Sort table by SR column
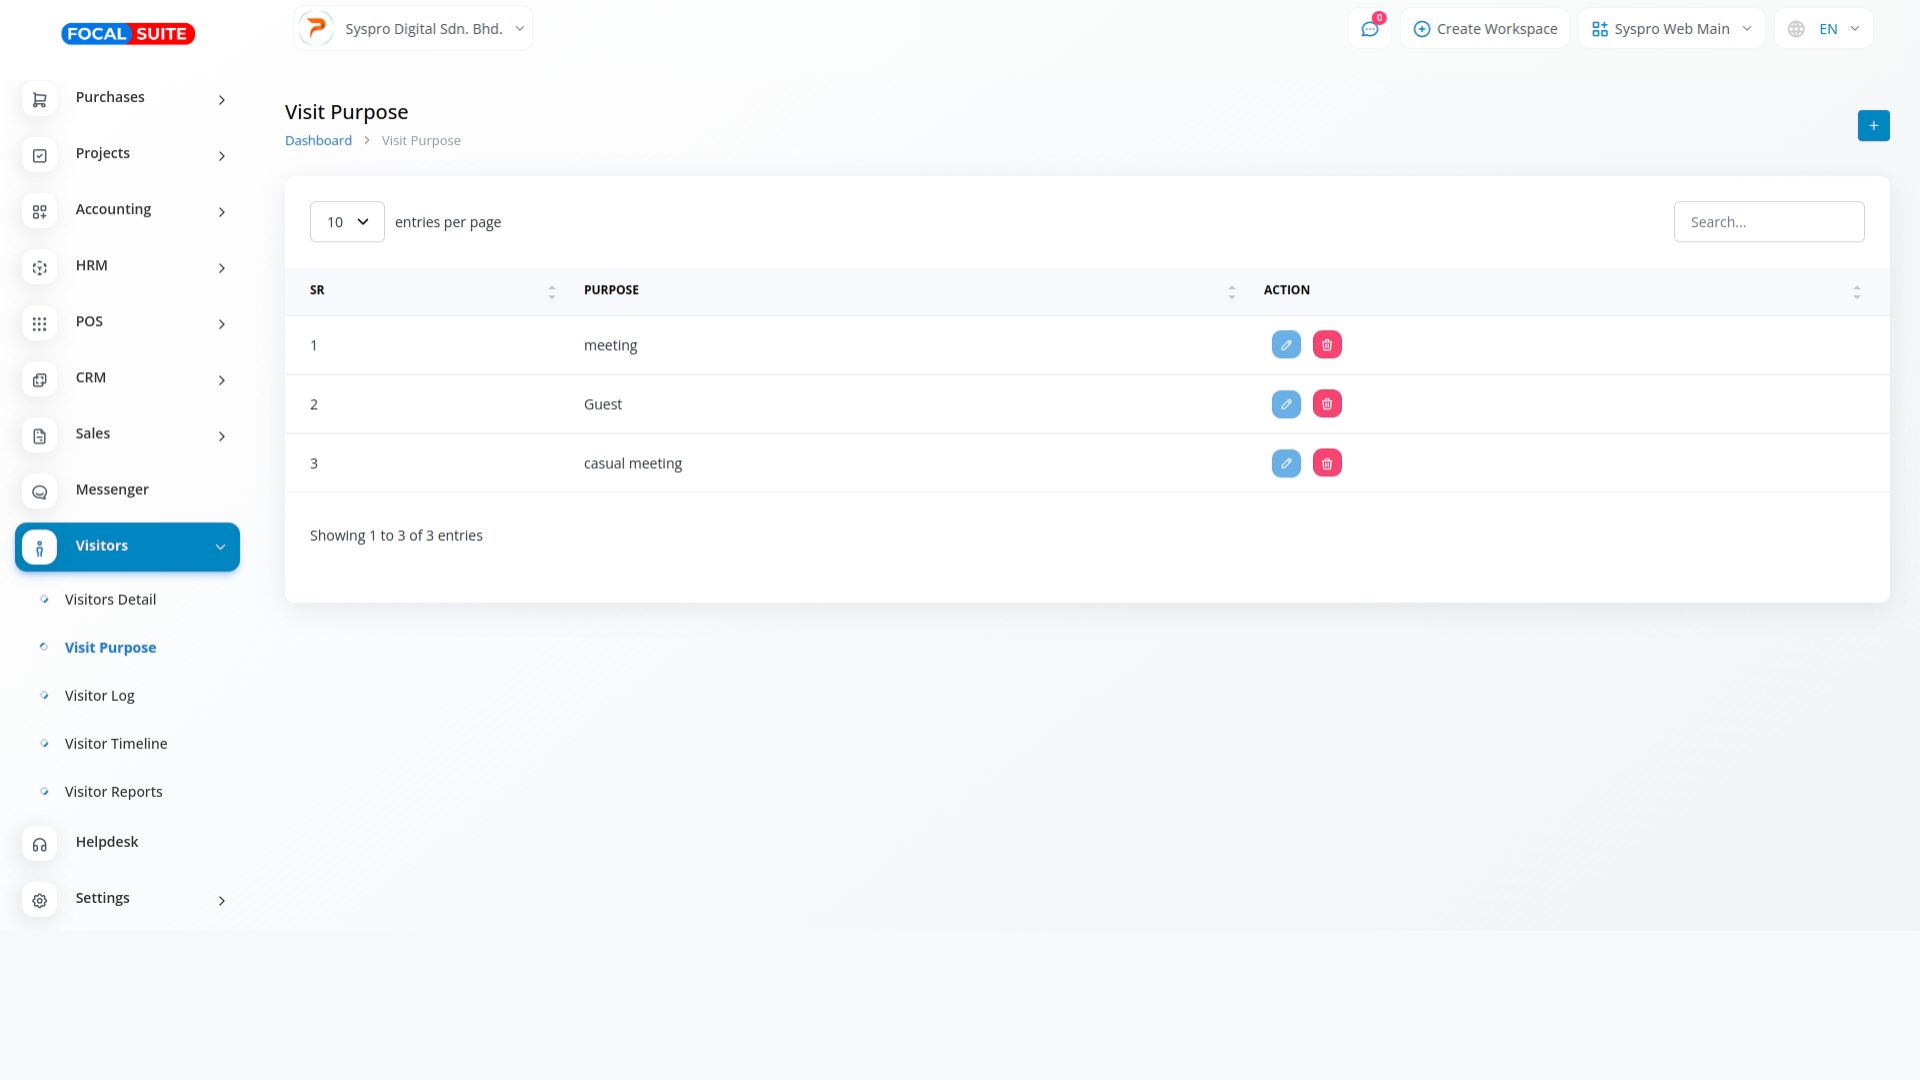The height and width of the screenshot is (1080, 1920). coord(551,291)
